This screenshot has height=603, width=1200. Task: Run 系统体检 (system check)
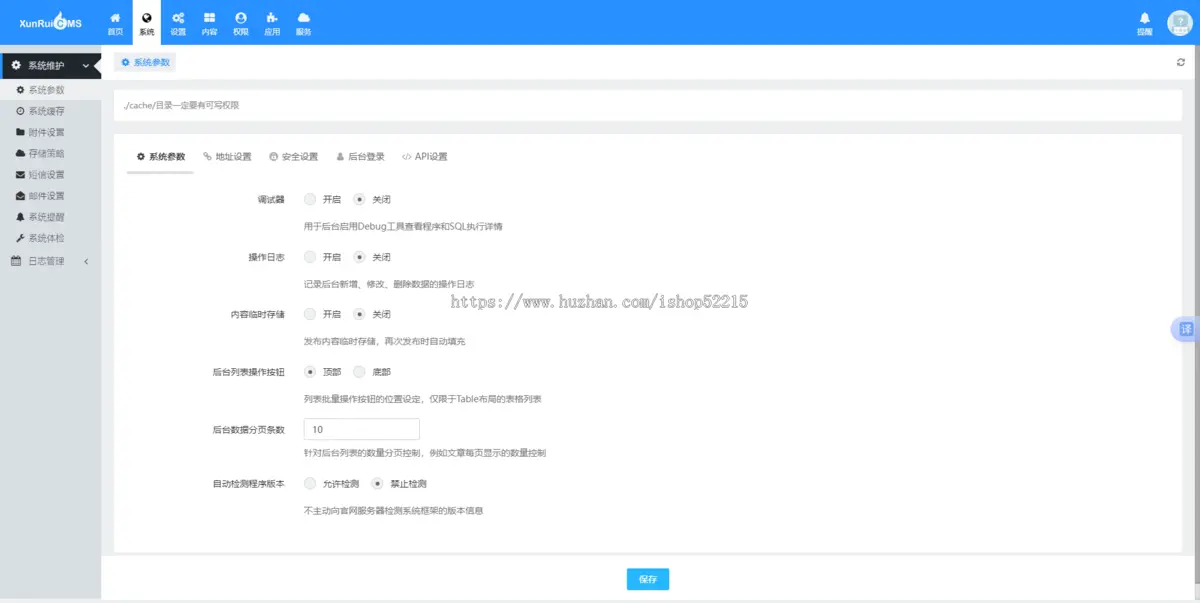click(x=45, y=238)
